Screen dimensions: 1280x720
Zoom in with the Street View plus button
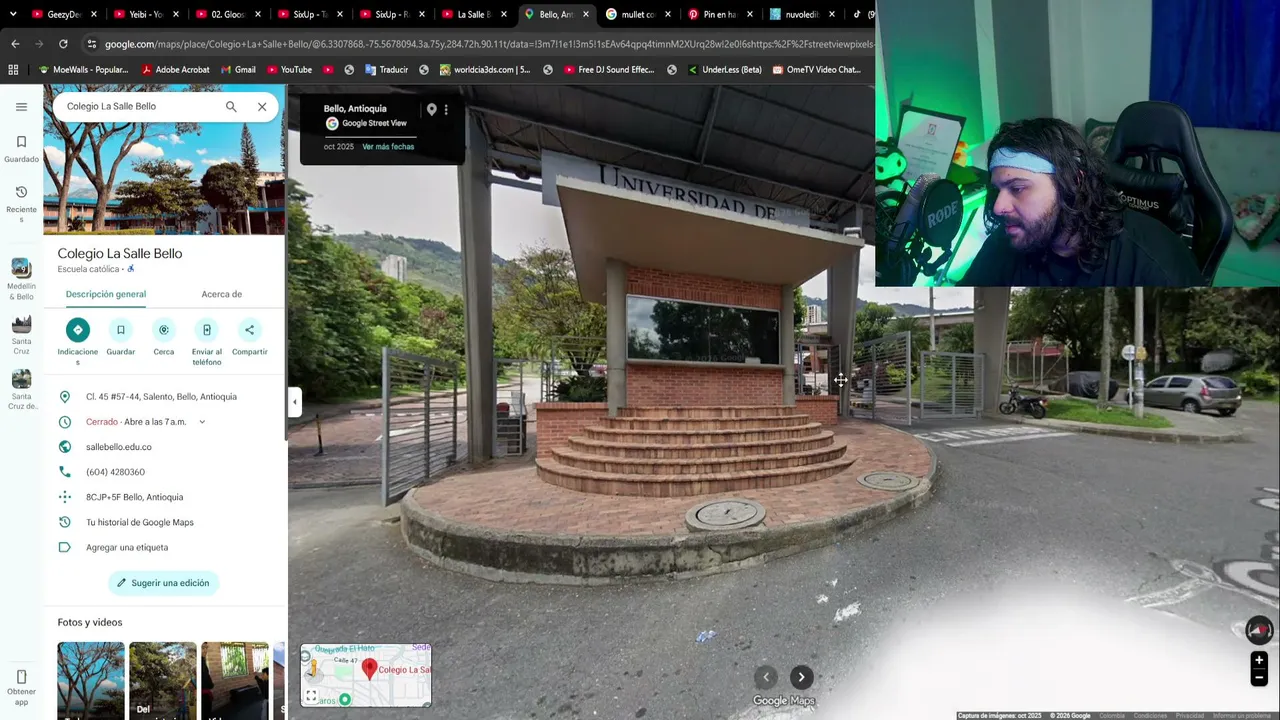tap(1259, 660)
